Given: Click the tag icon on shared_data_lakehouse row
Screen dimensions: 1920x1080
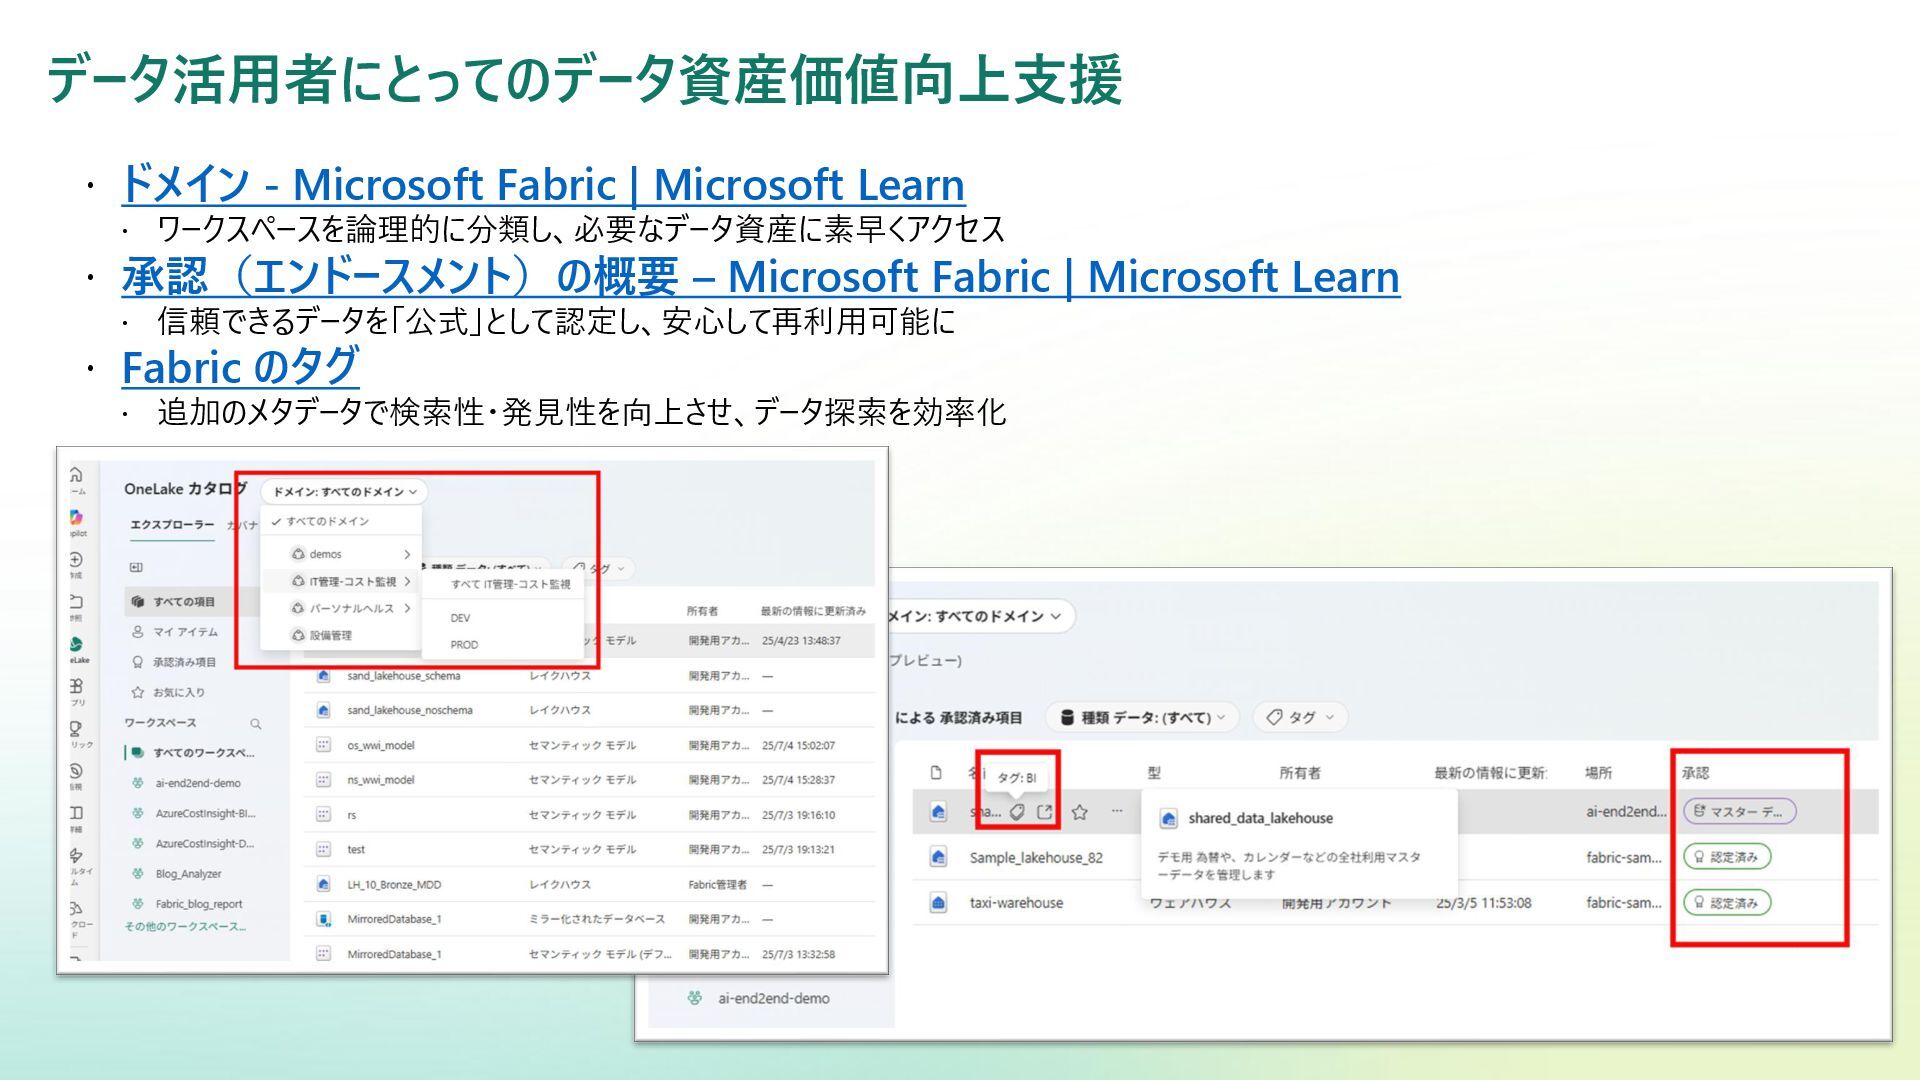Looking at the screenshot, I should point(1017,812).
